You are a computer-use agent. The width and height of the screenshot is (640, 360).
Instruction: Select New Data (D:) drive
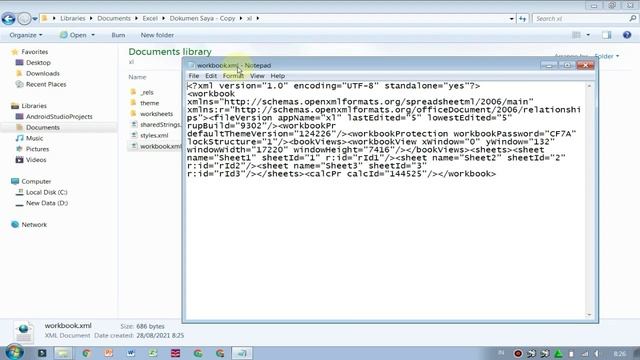[x=42, y=203]
